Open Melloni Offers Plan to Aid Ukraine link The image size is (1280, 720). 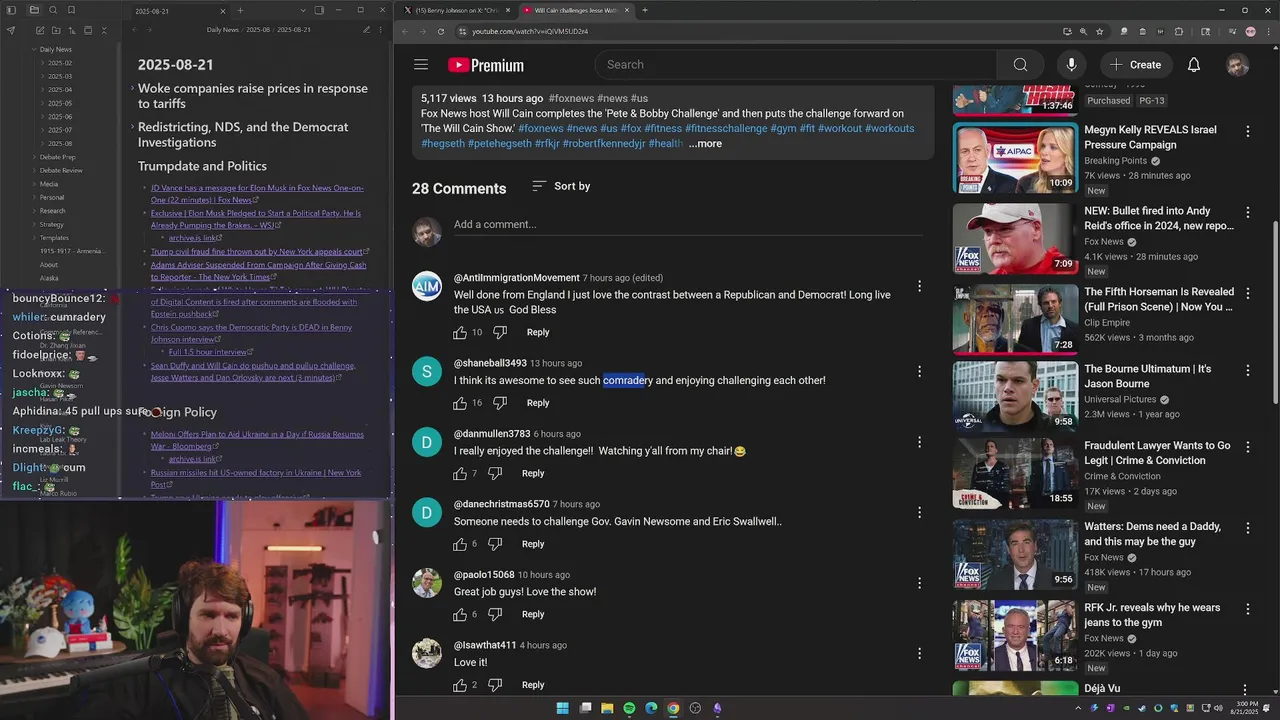tap(257, 440)
